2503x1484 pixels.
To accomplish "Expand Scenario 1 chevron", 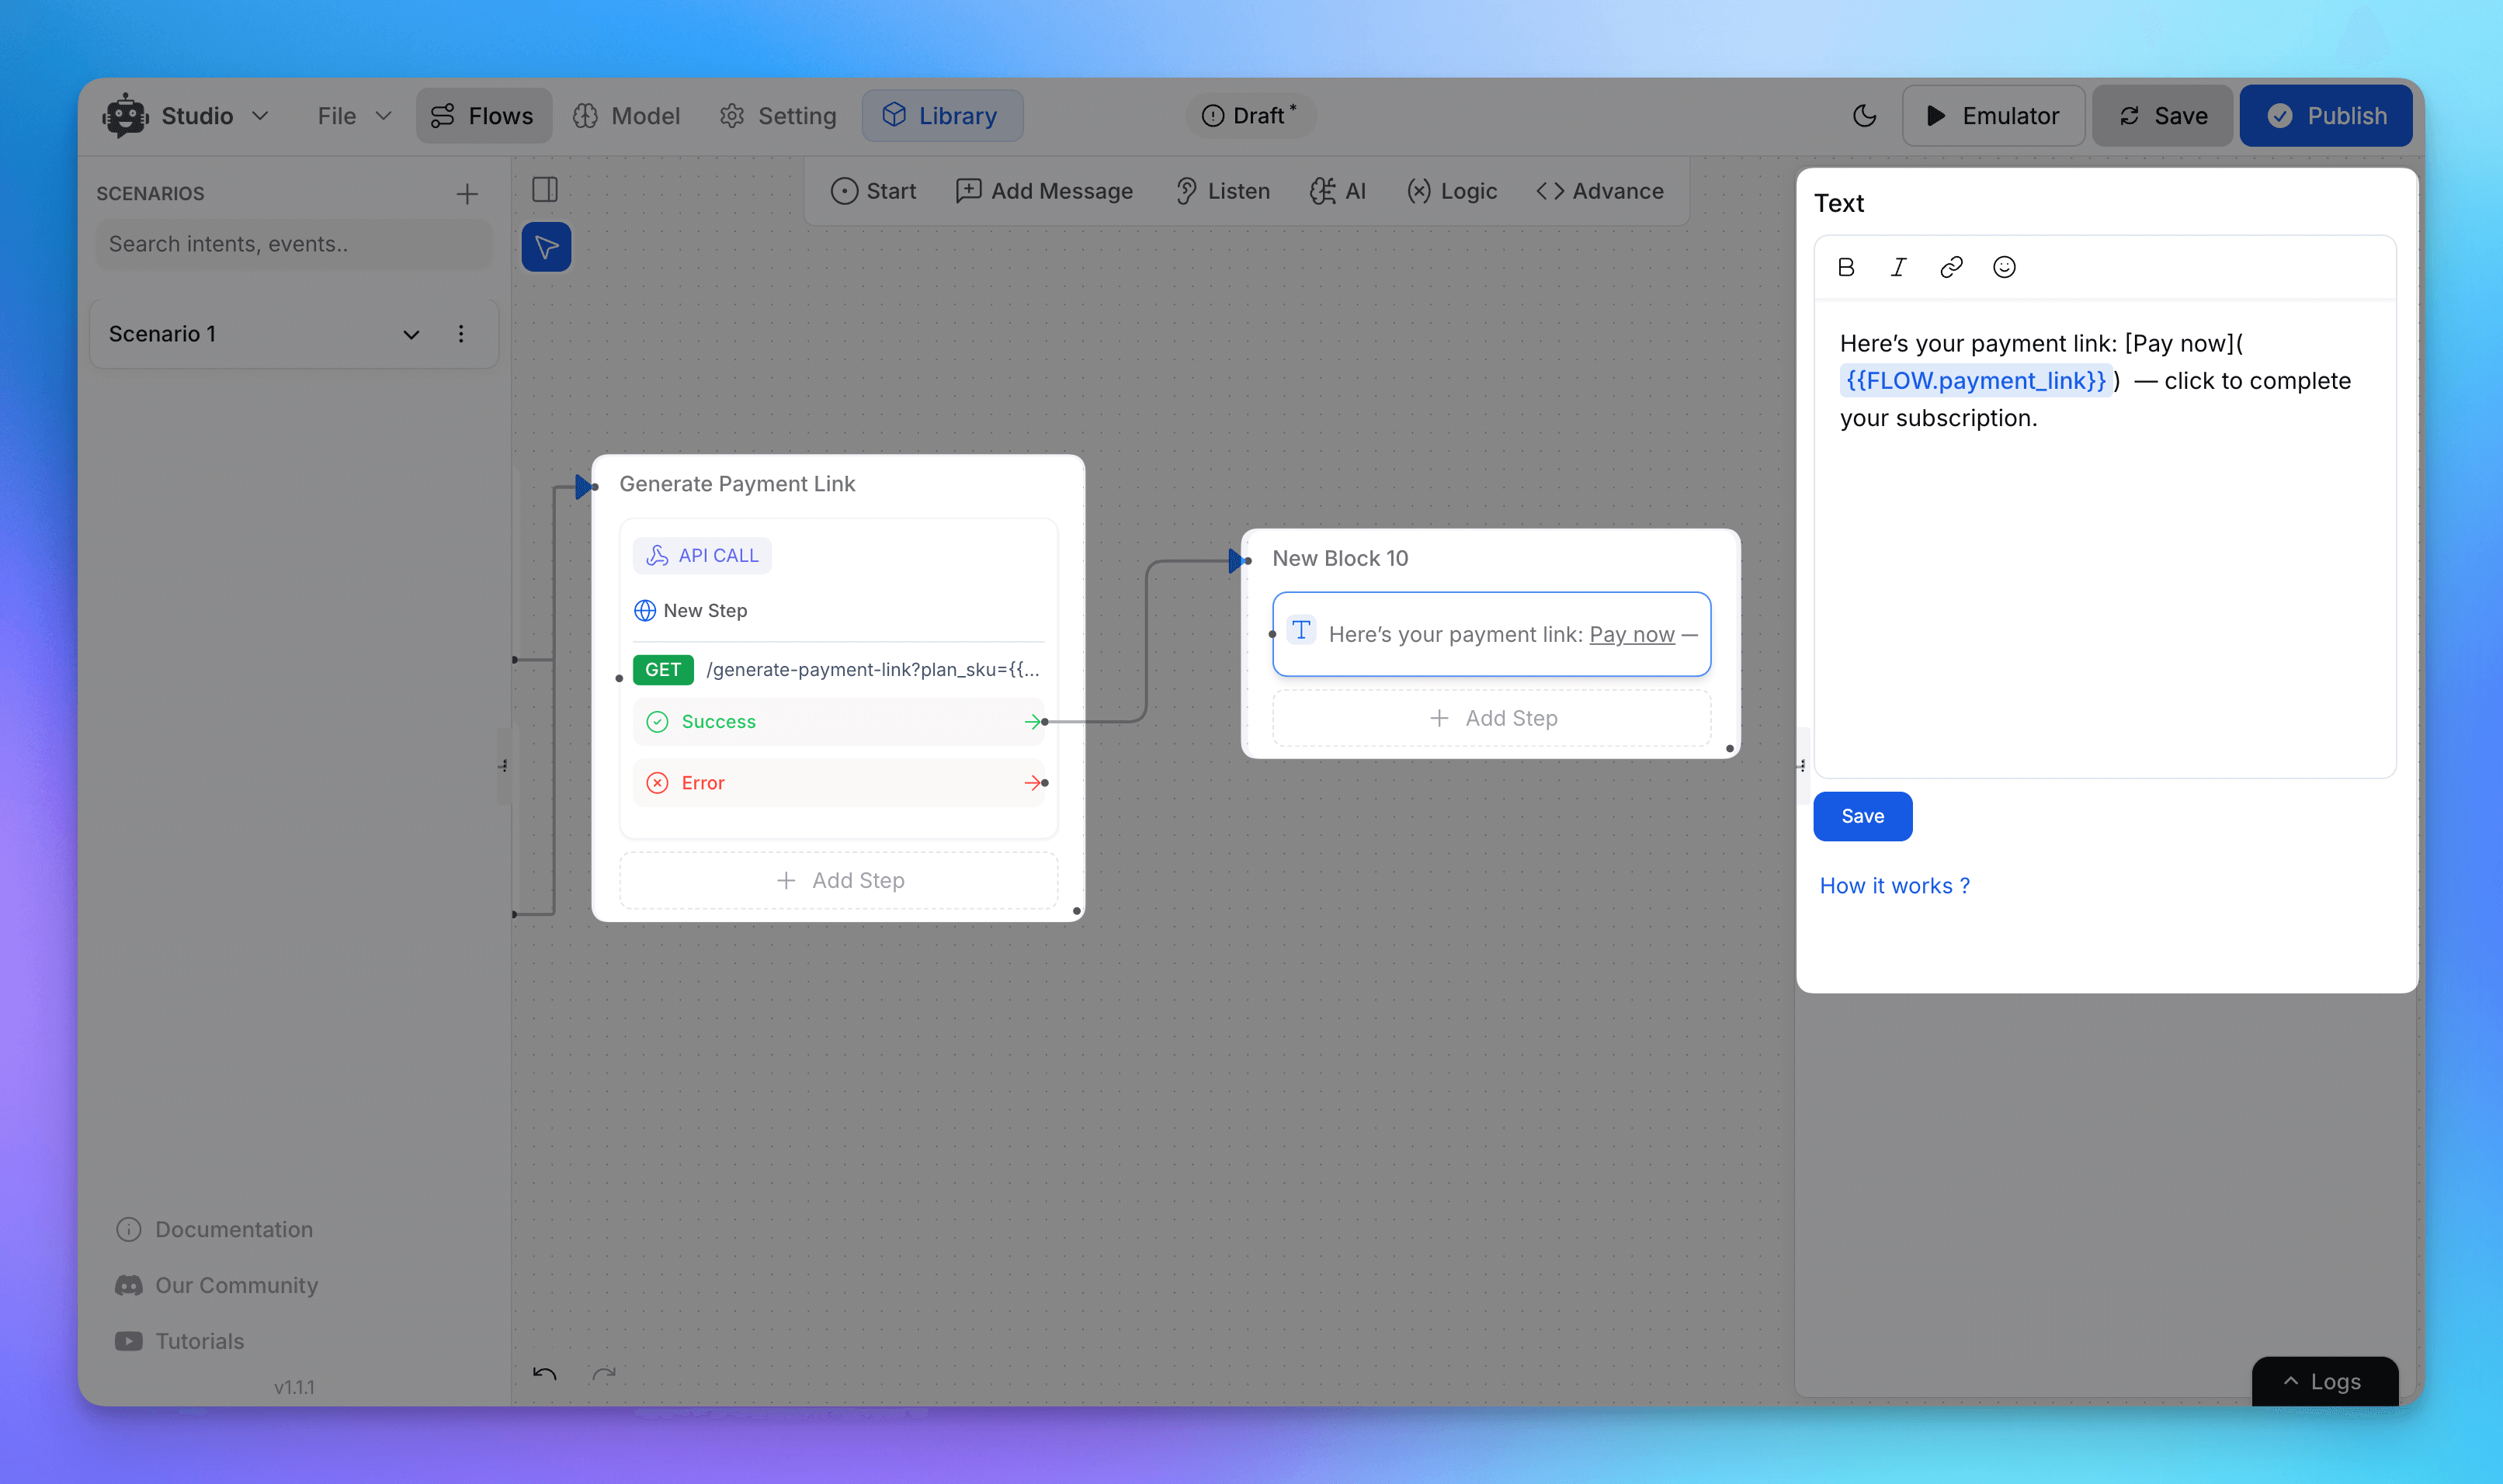I will click(x=411, y=334).
